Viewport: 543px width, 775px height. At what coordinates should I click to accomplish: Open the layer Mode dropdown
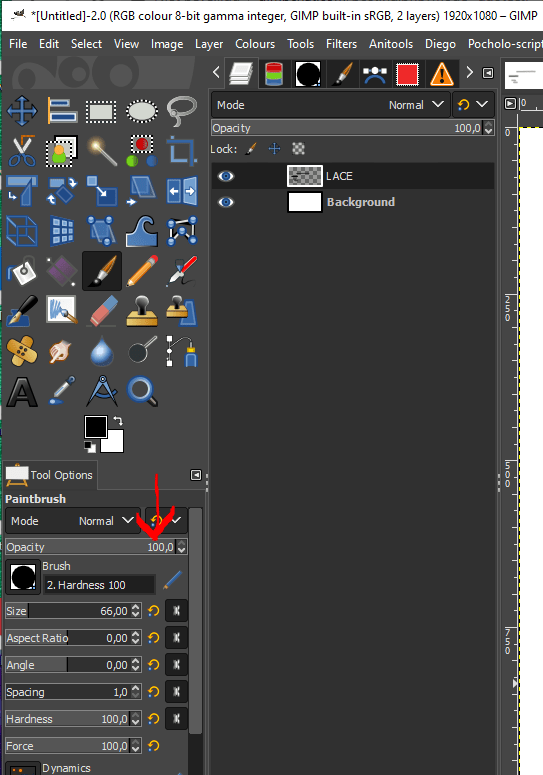pyautogui.click(x=331, y=105)
